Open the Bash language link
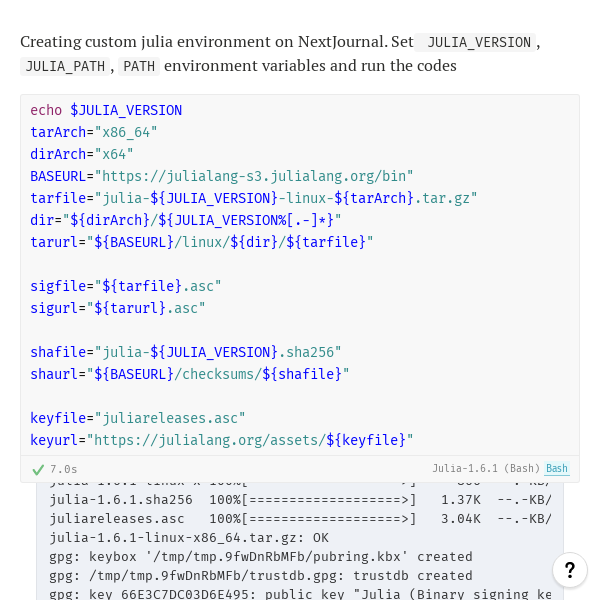This screenshot has width=600, height=600. (x=557, y=468)
